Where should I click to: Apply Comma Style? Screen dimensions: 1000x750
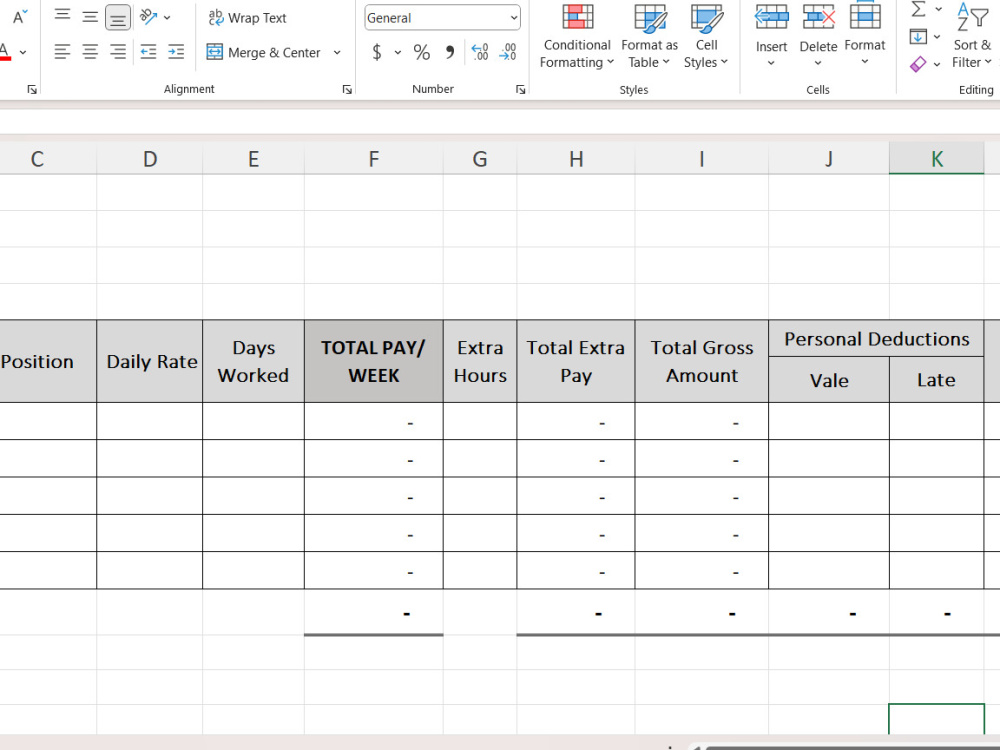tap(450, 52)
